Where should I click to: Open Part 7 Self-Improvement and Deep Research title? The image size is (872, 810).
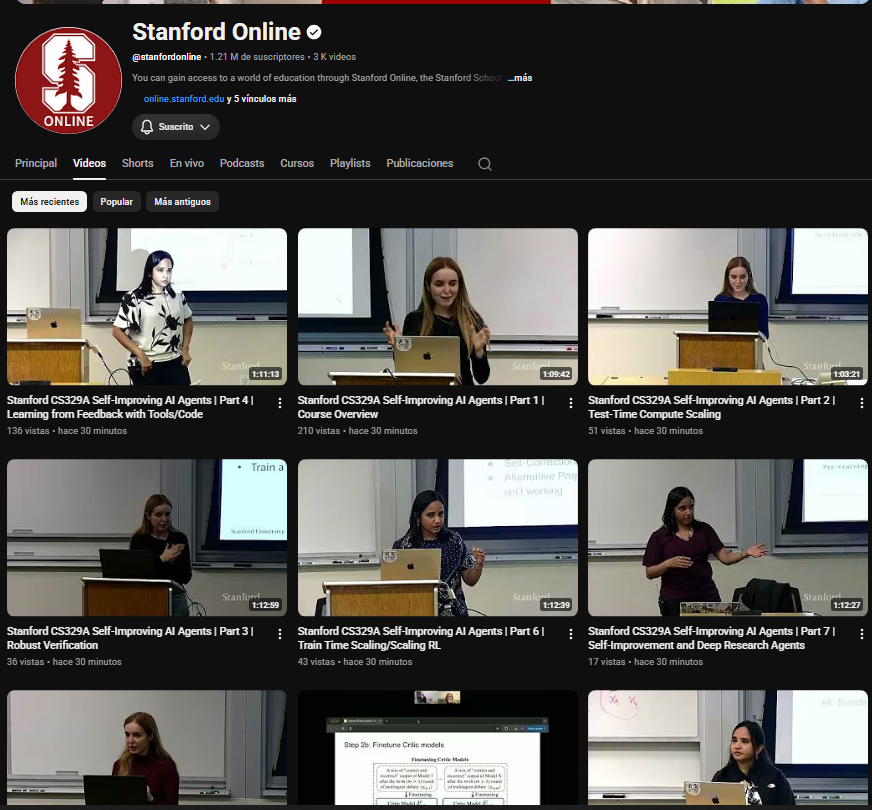(x=712, y=638)
